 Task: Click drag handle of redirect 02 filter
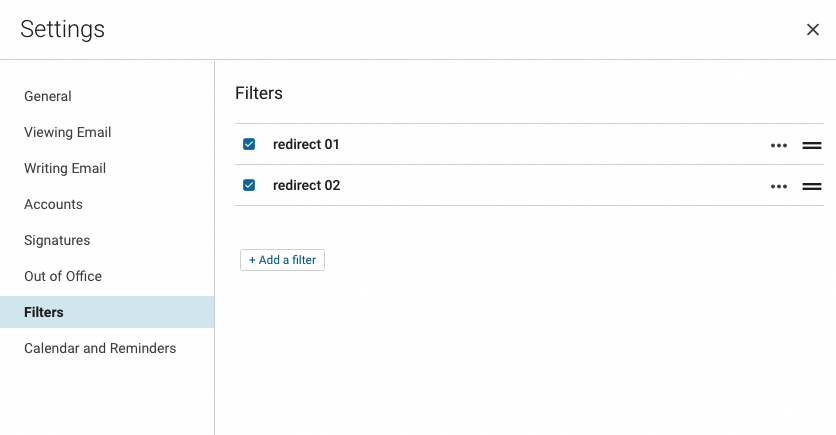[x=812, y=186]
